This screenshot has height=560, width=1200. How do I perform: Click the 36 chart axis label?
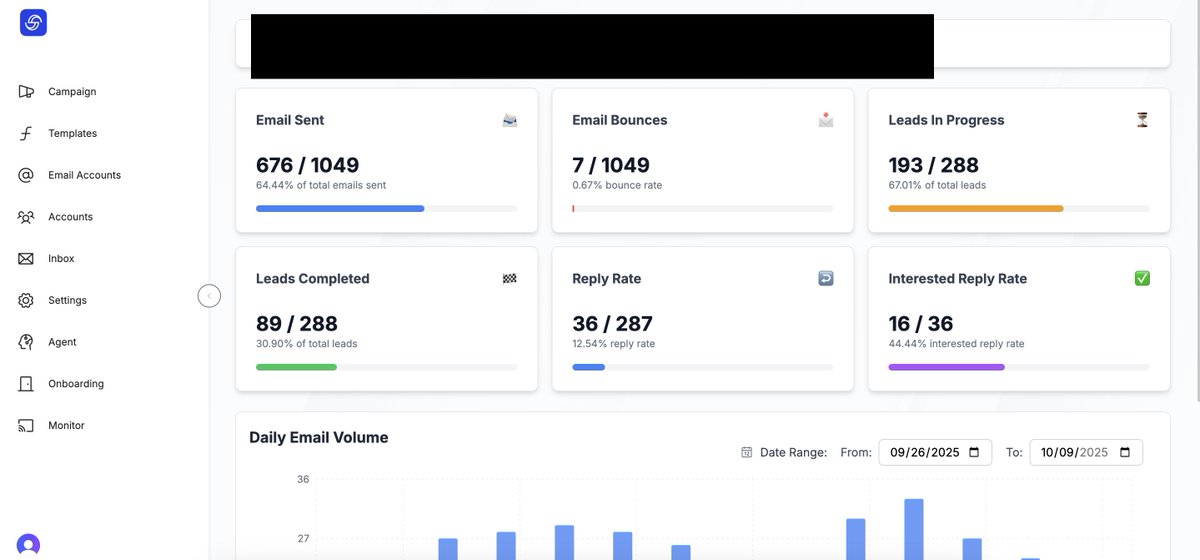[x=303, y=480]
